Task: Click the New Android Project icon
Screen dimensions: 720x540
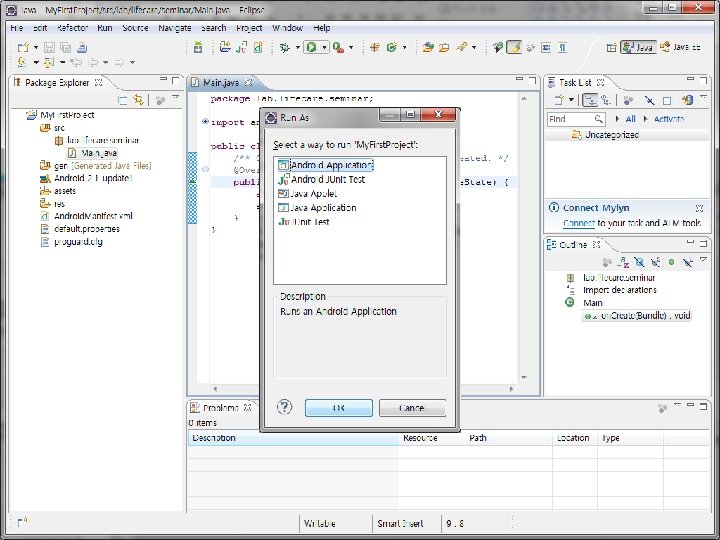Action: tap(225, 47)
